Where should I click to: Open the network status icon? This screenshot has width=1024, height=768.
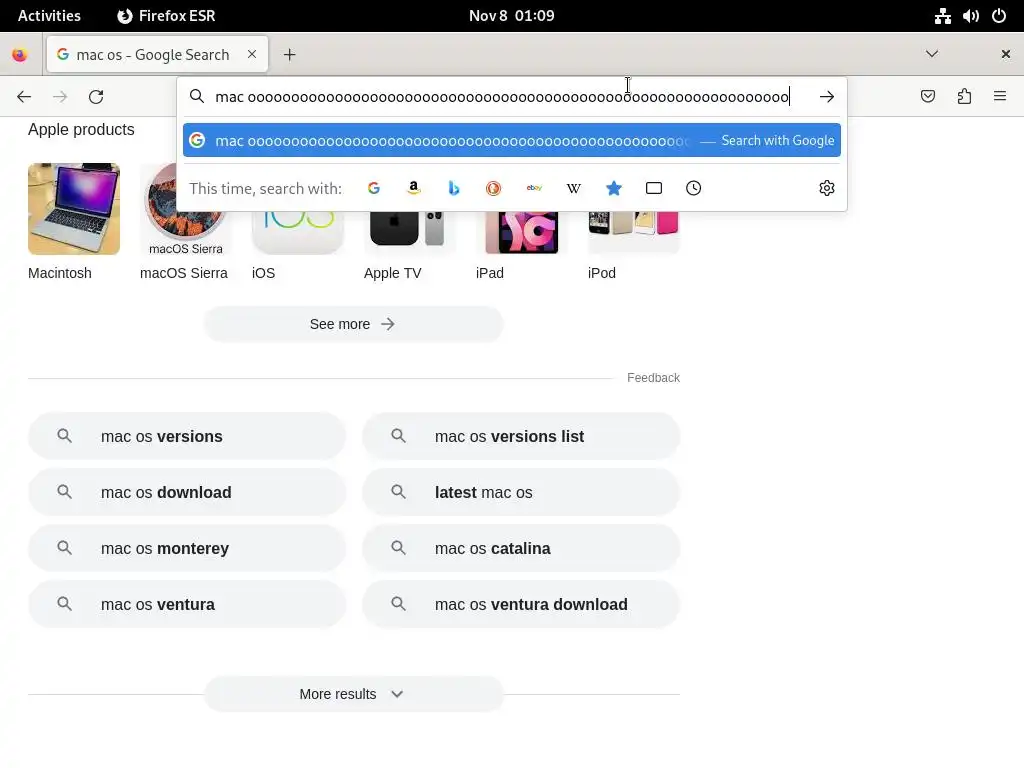pos(942,16)
